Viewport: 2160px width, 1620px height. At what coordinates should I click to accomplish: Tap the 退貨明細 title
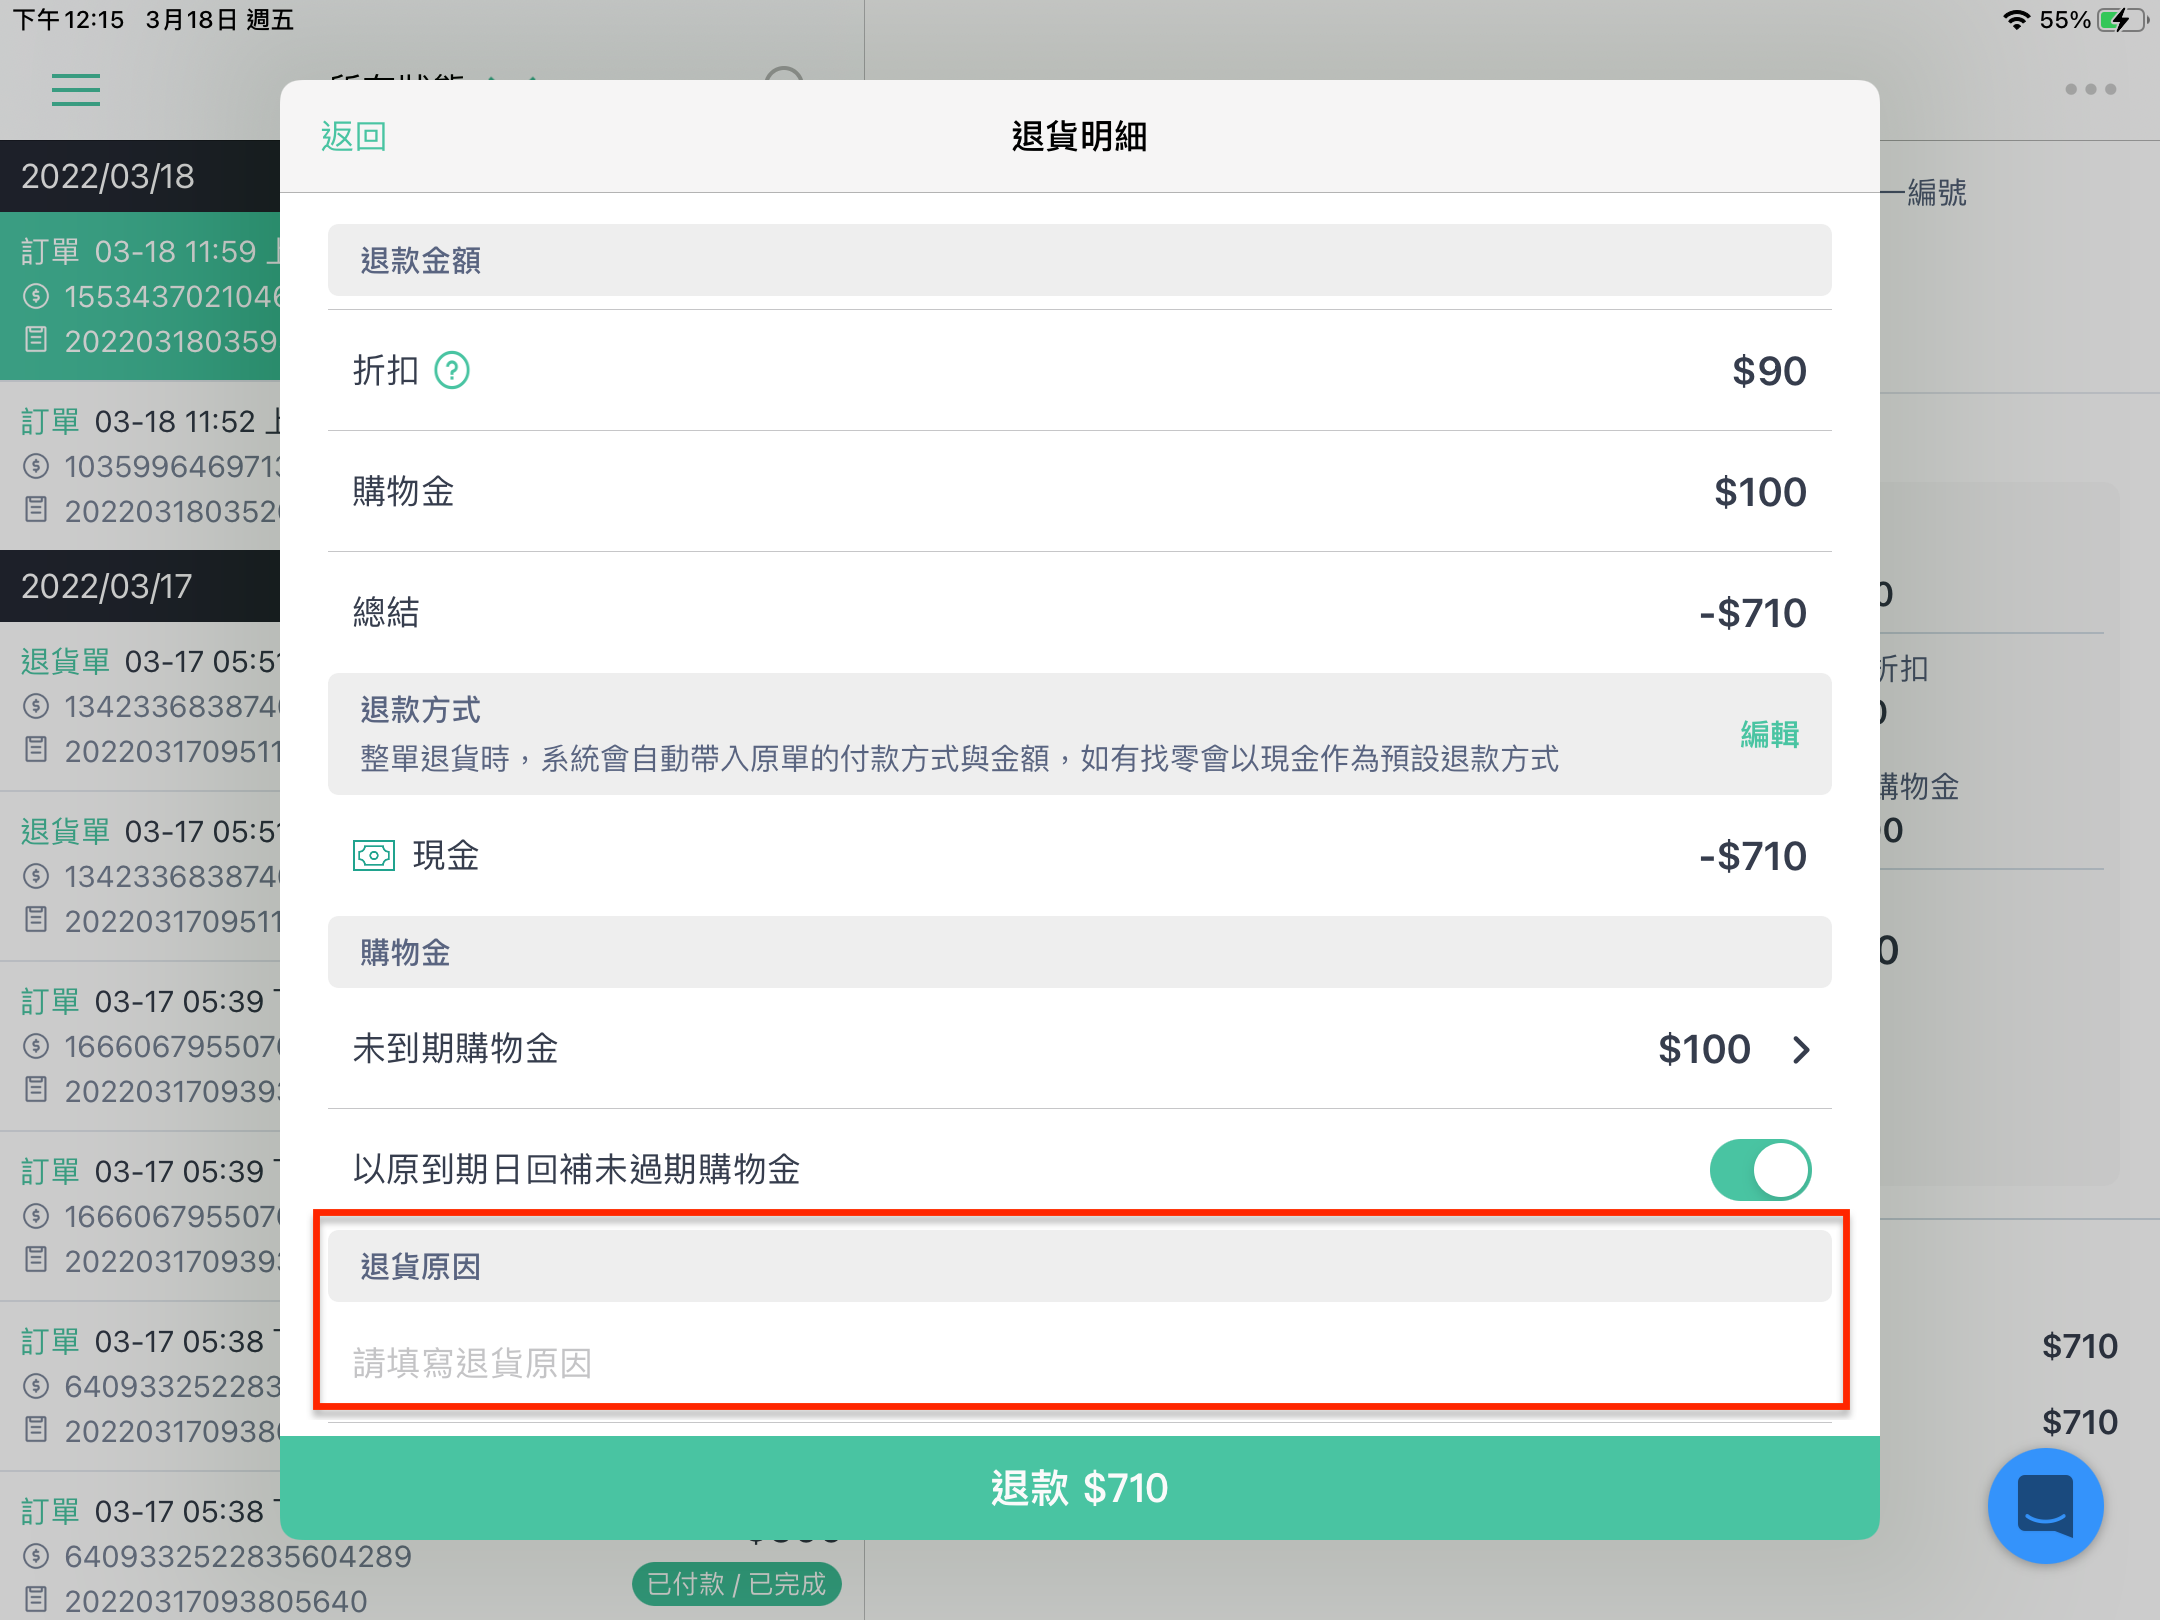[1080, 136]
